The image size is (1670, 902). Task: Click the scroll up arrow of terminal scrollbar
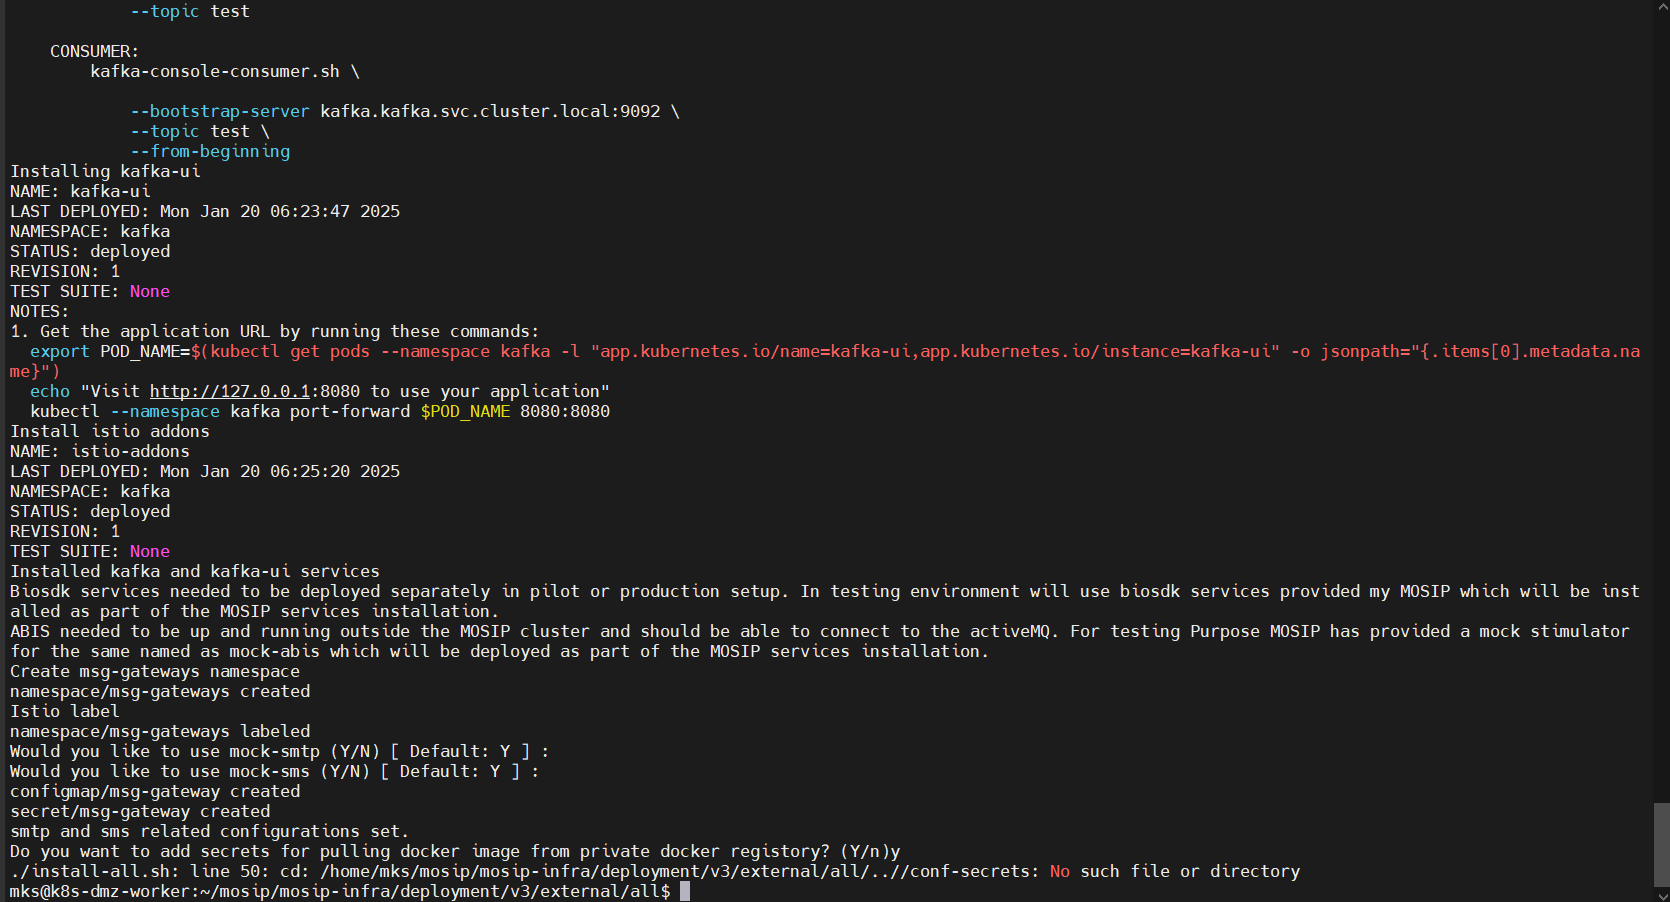(x=1661, y=7)
